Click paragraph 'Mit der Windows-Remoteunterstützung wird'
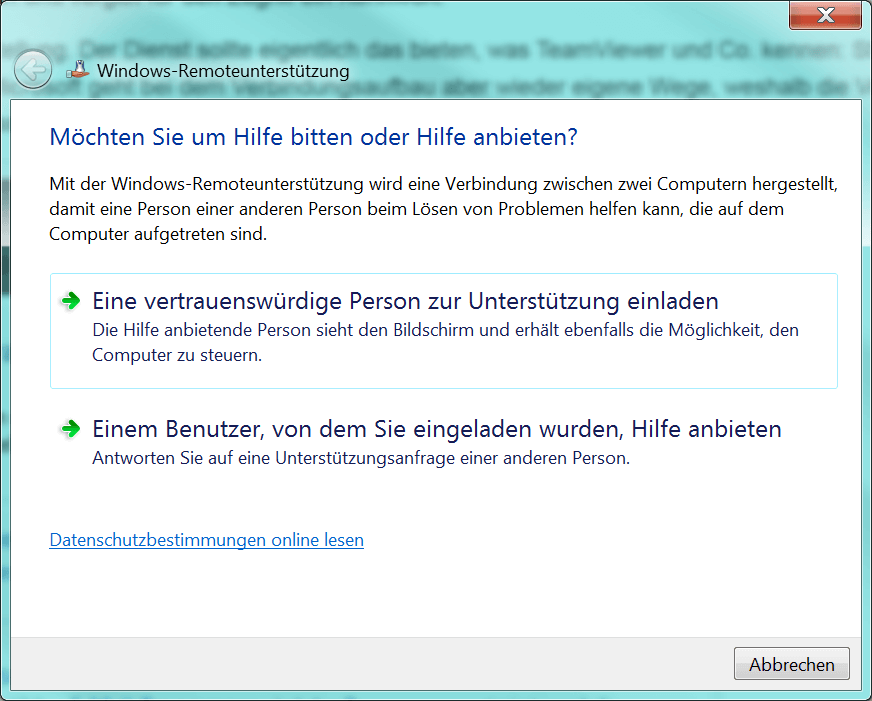The height and width of the screenshot is (701, 872). 443,209
